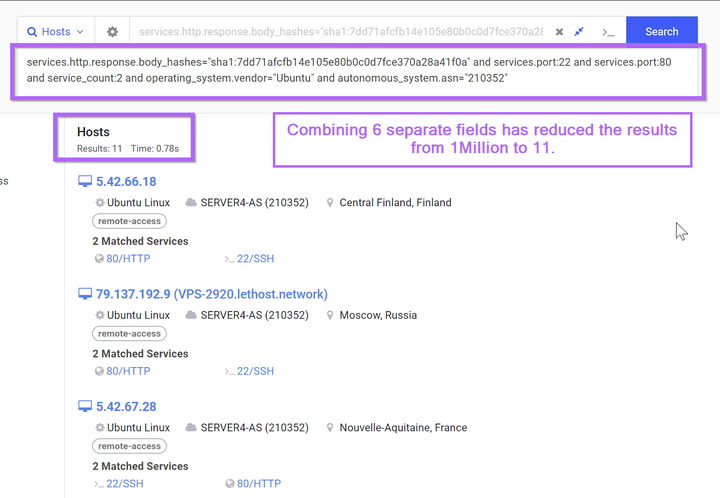The height and width of the screenshot is (498, 720).
Task: Open 80/HTTP service of 5.42.67.28
Action: 259,483
